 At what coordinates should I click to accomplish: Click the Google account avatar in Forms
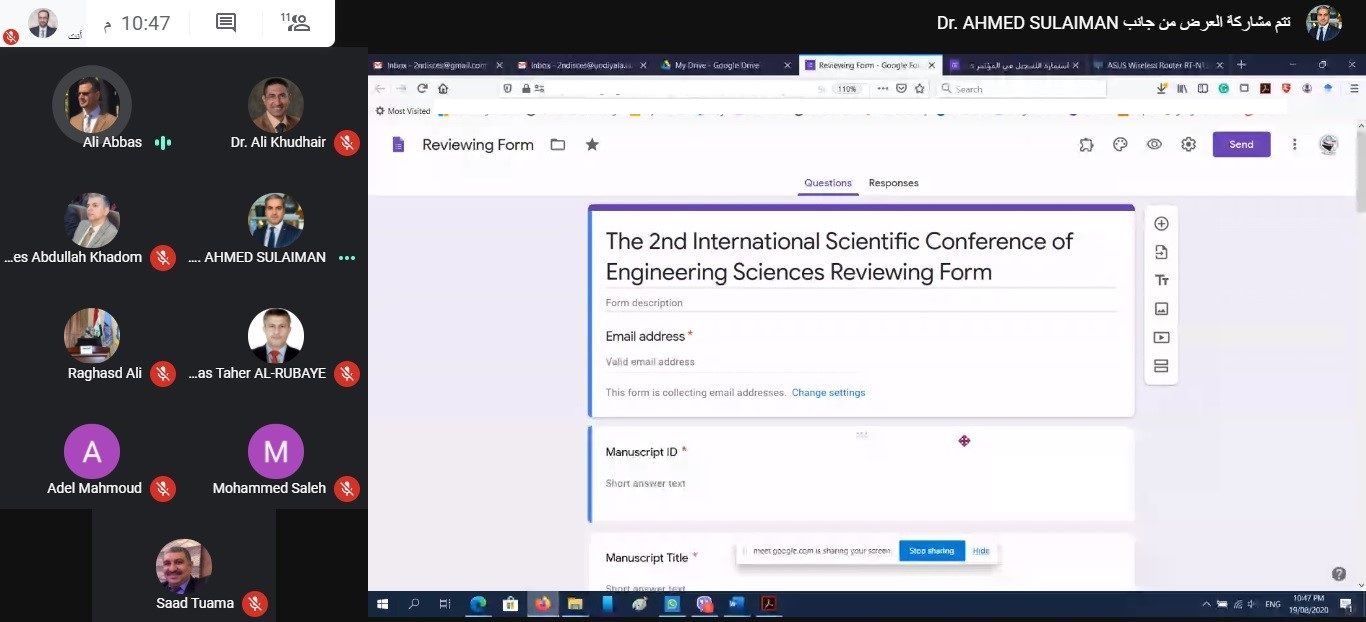[x=1328, y=145]
